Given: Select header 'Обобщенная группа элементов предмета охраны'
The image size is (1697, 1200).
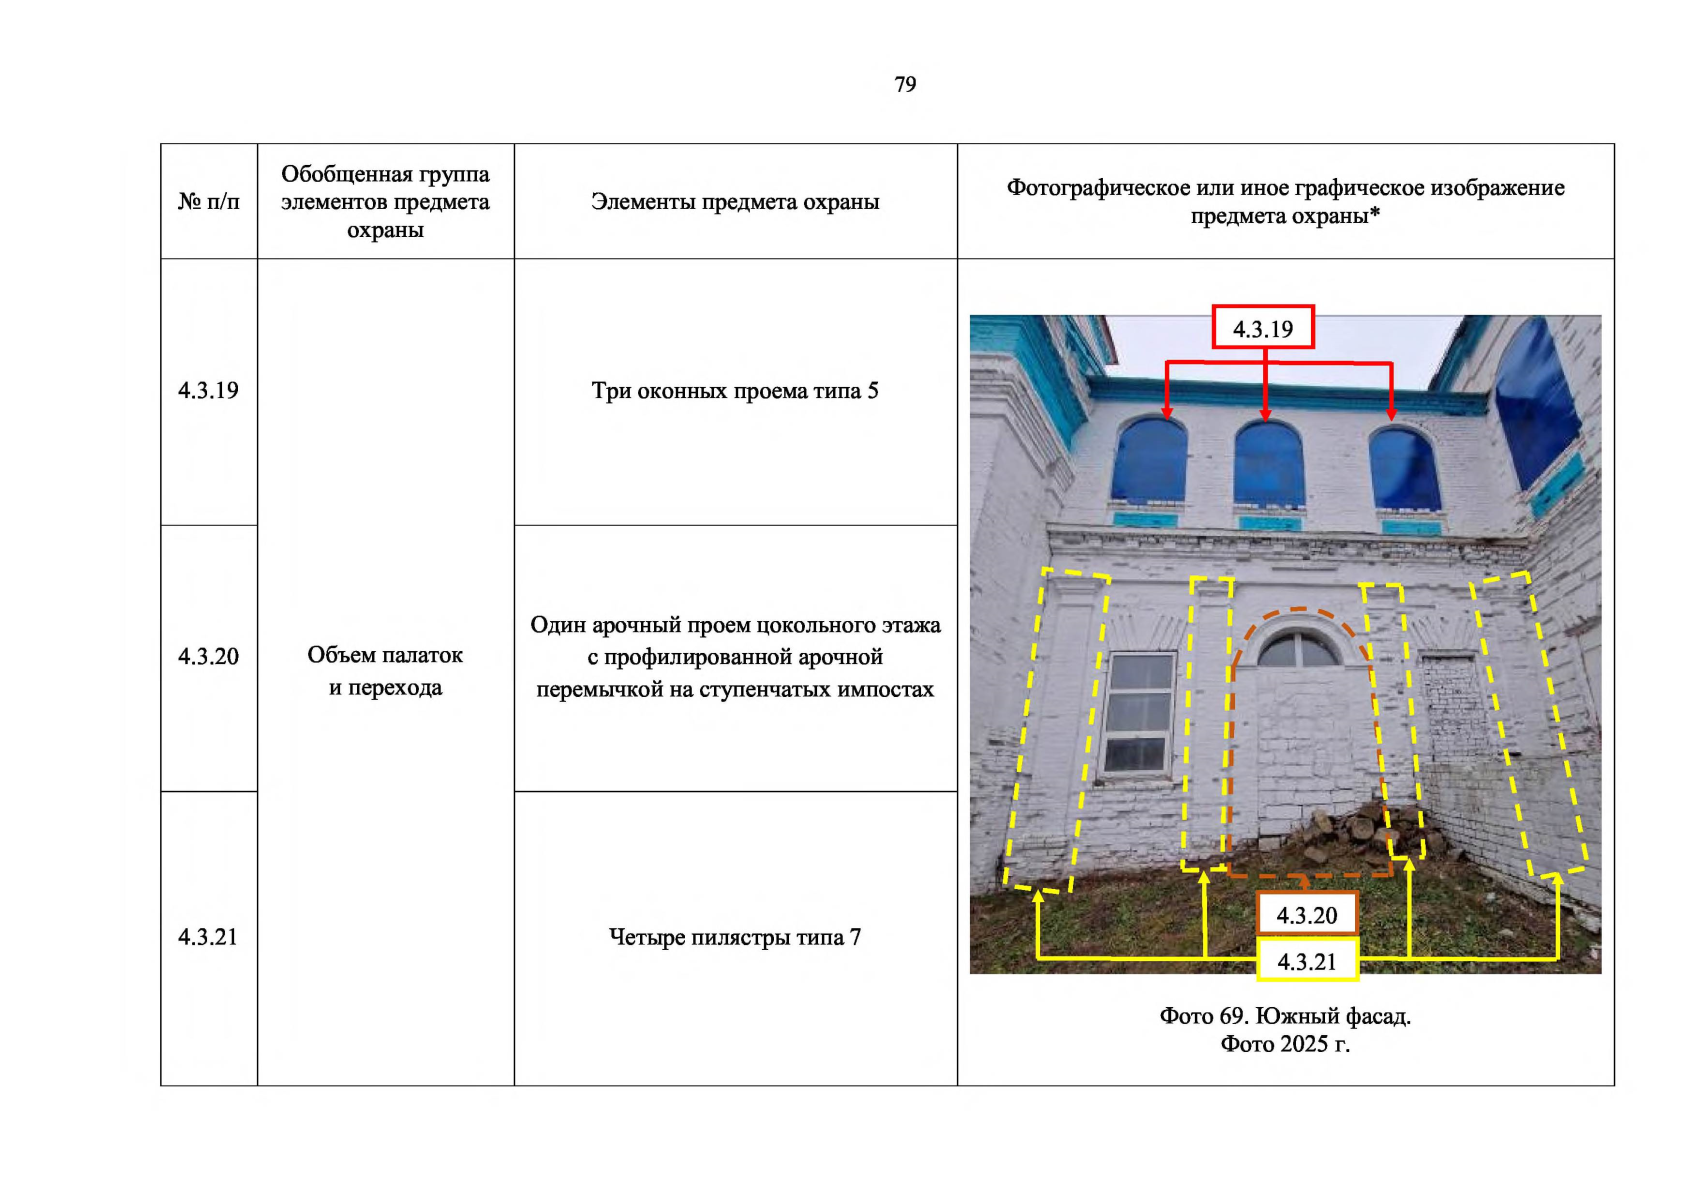Looking at the screenshot, I should pyautogui.click(x=385, y=202).
